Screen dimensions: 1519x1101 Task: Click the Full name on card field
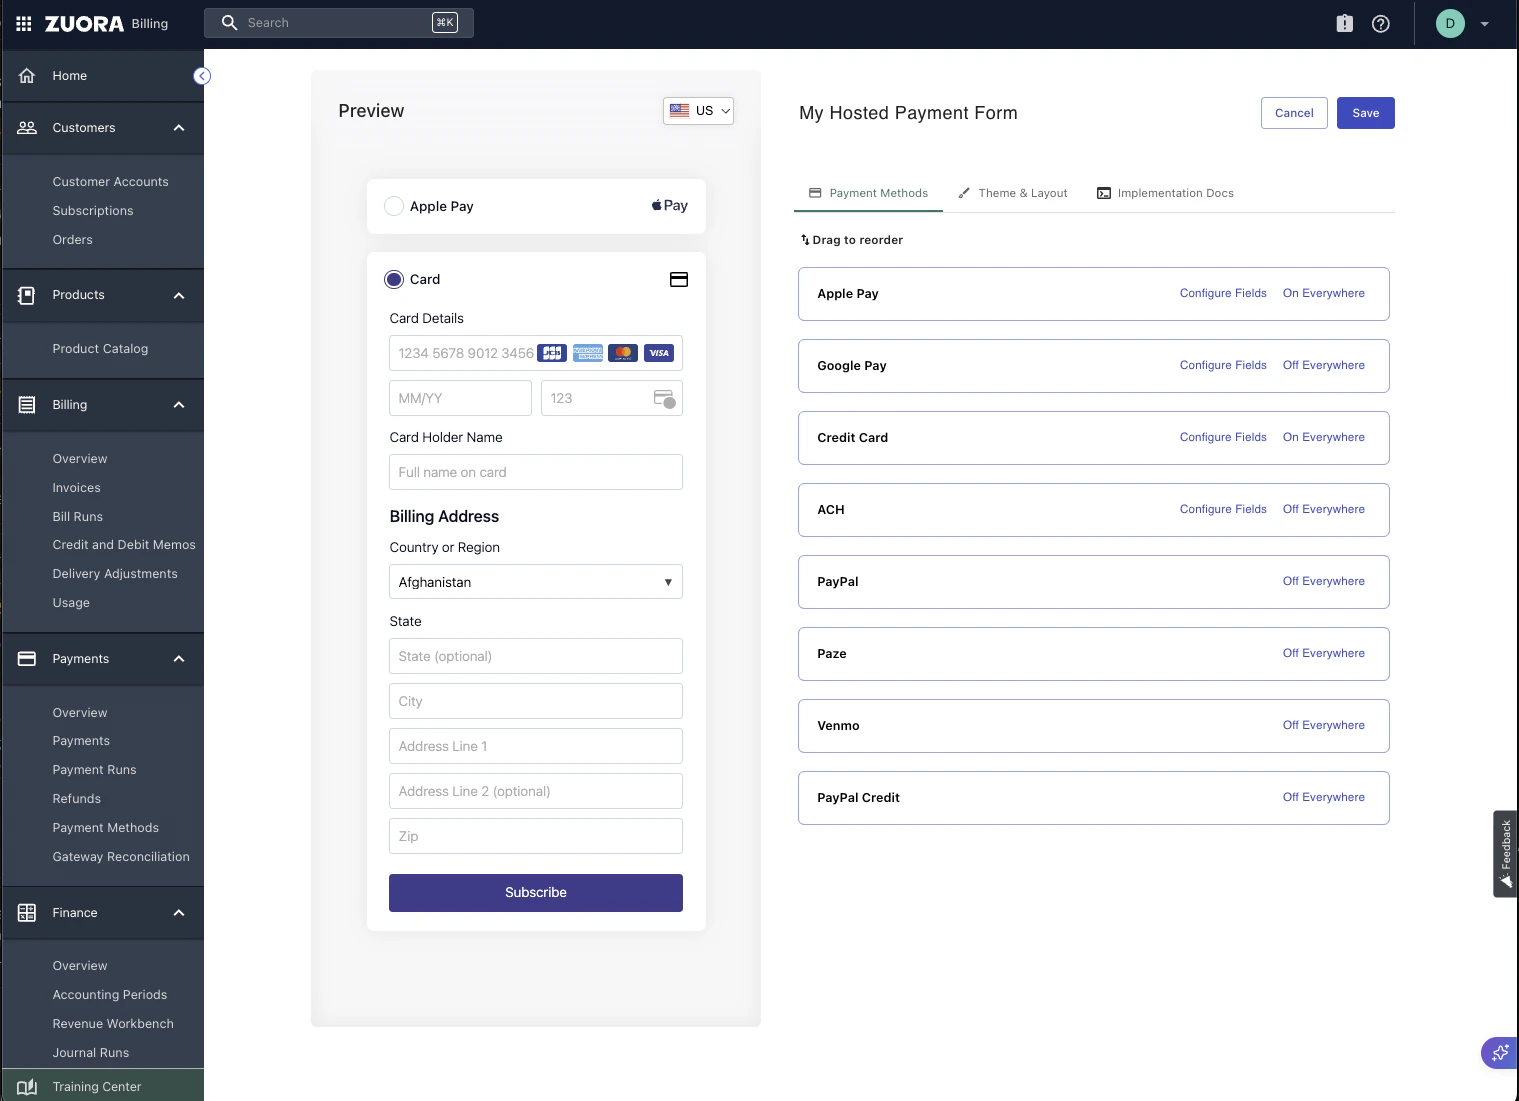[x=536, y=472]
